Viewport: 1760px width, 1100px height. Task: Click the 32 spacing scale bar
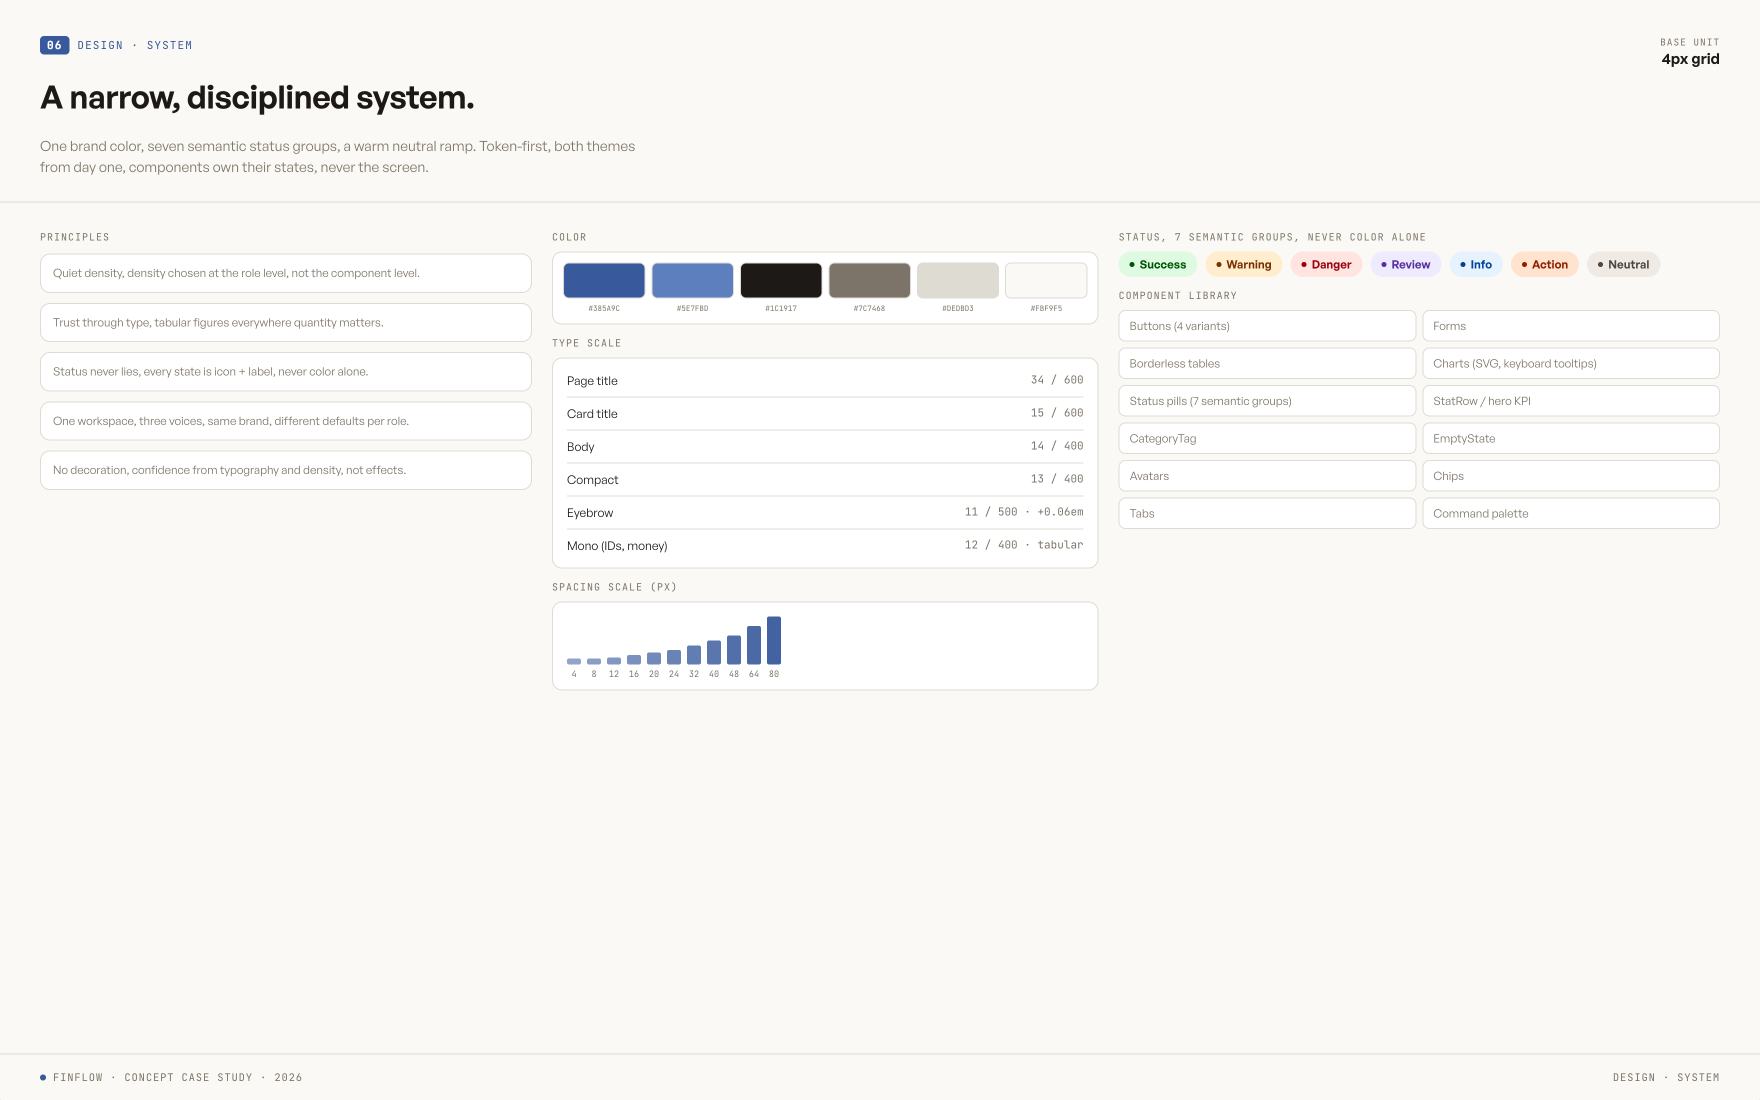[694, 655]
